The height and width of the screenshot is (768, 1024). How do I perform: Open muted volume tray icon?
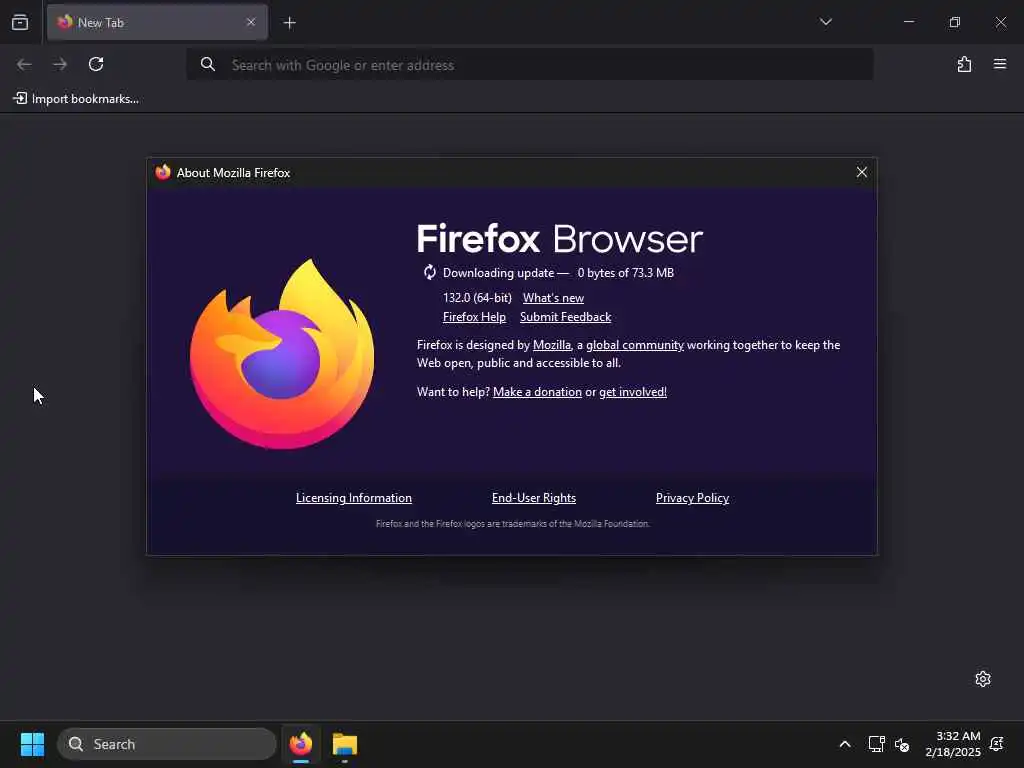902,744
